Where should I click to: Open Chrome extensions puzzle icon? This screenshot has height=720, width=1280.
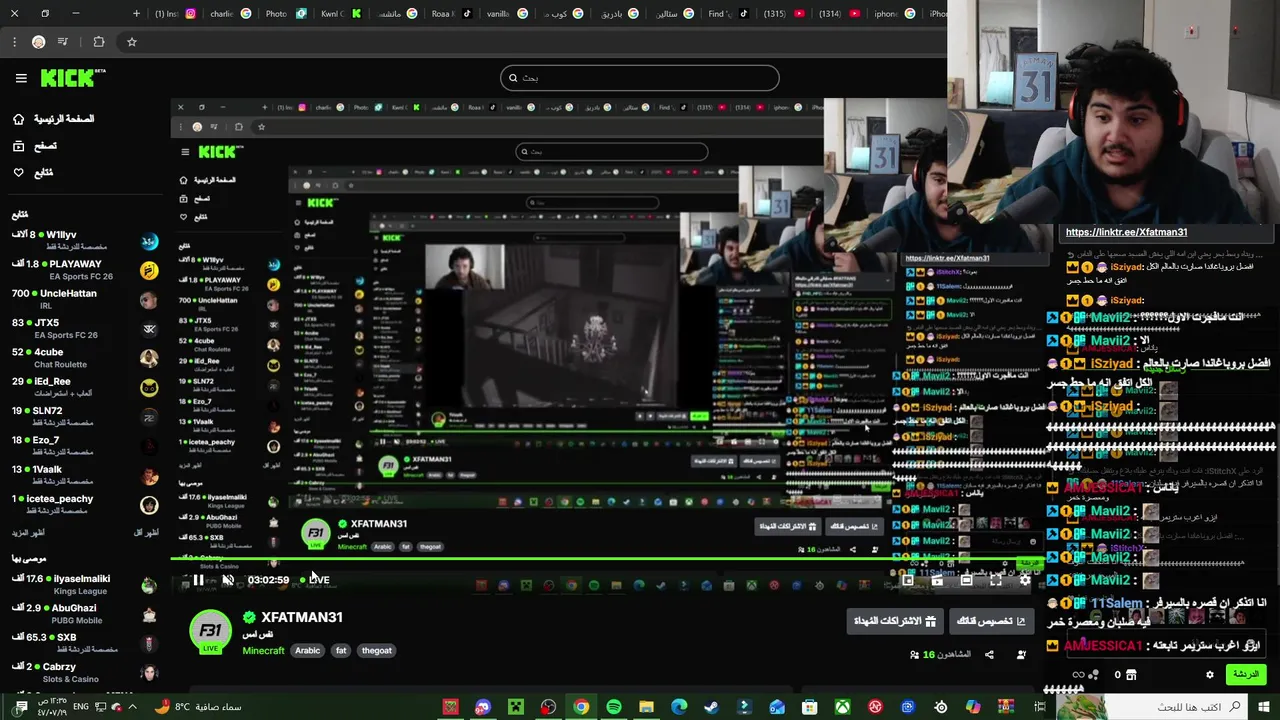98,42
